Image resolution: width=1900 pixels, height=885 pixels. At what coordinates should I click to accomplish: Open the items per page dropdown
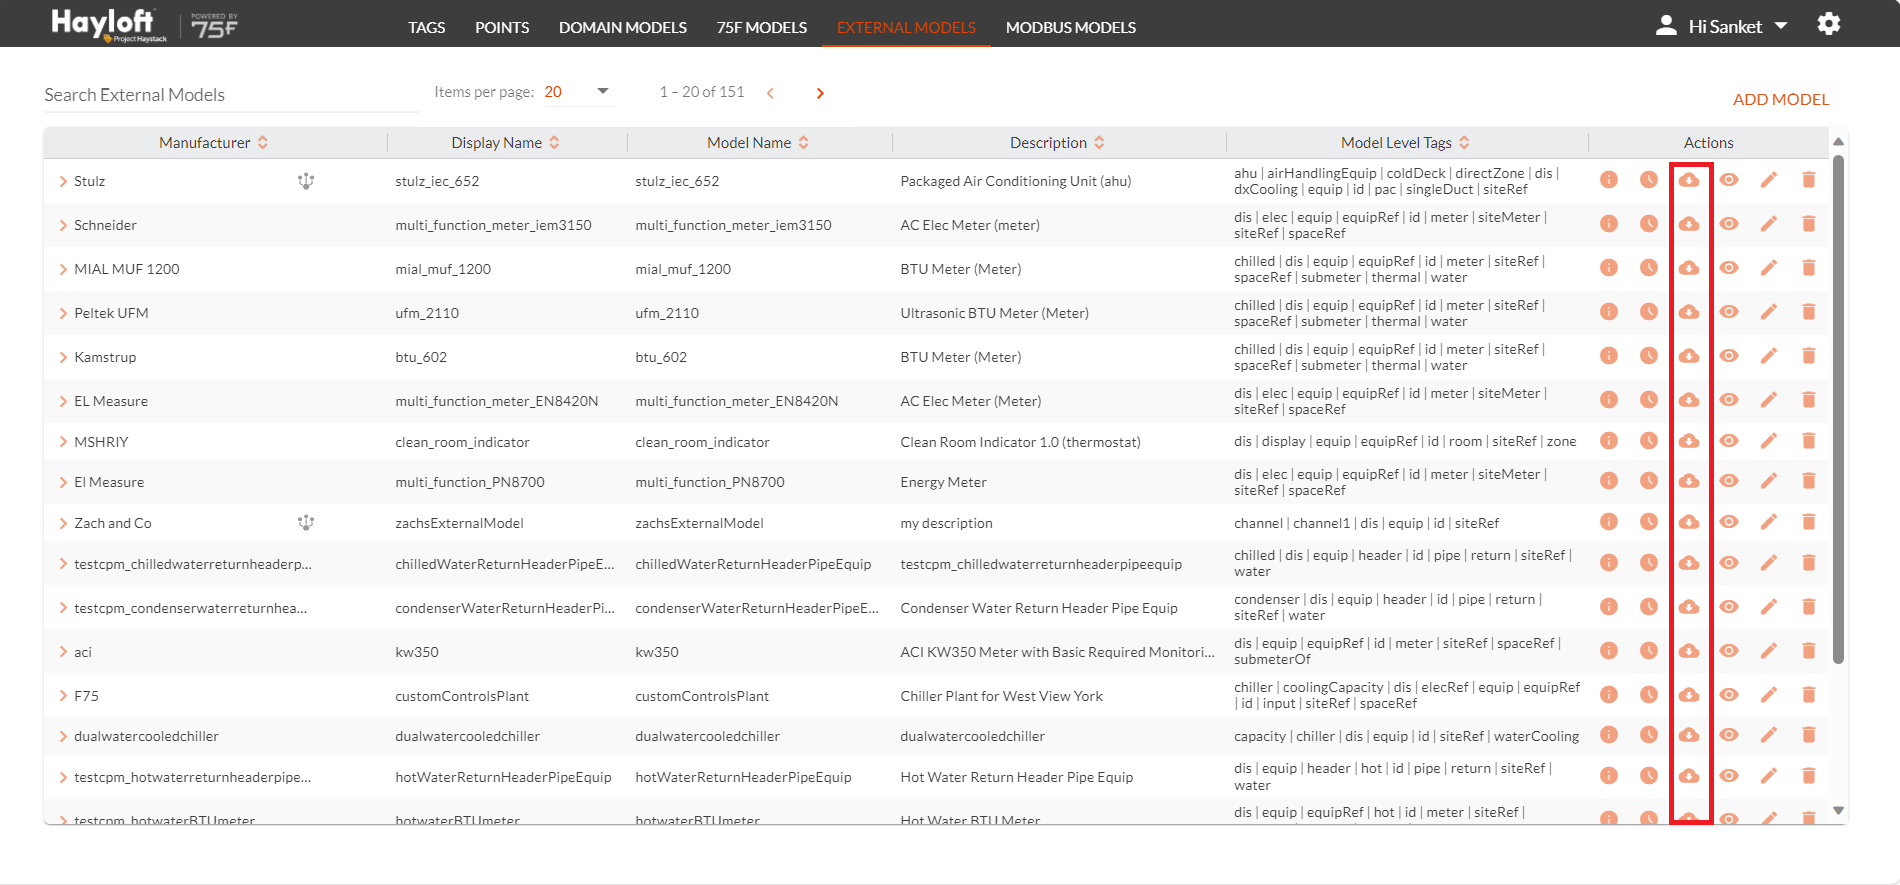577,92
